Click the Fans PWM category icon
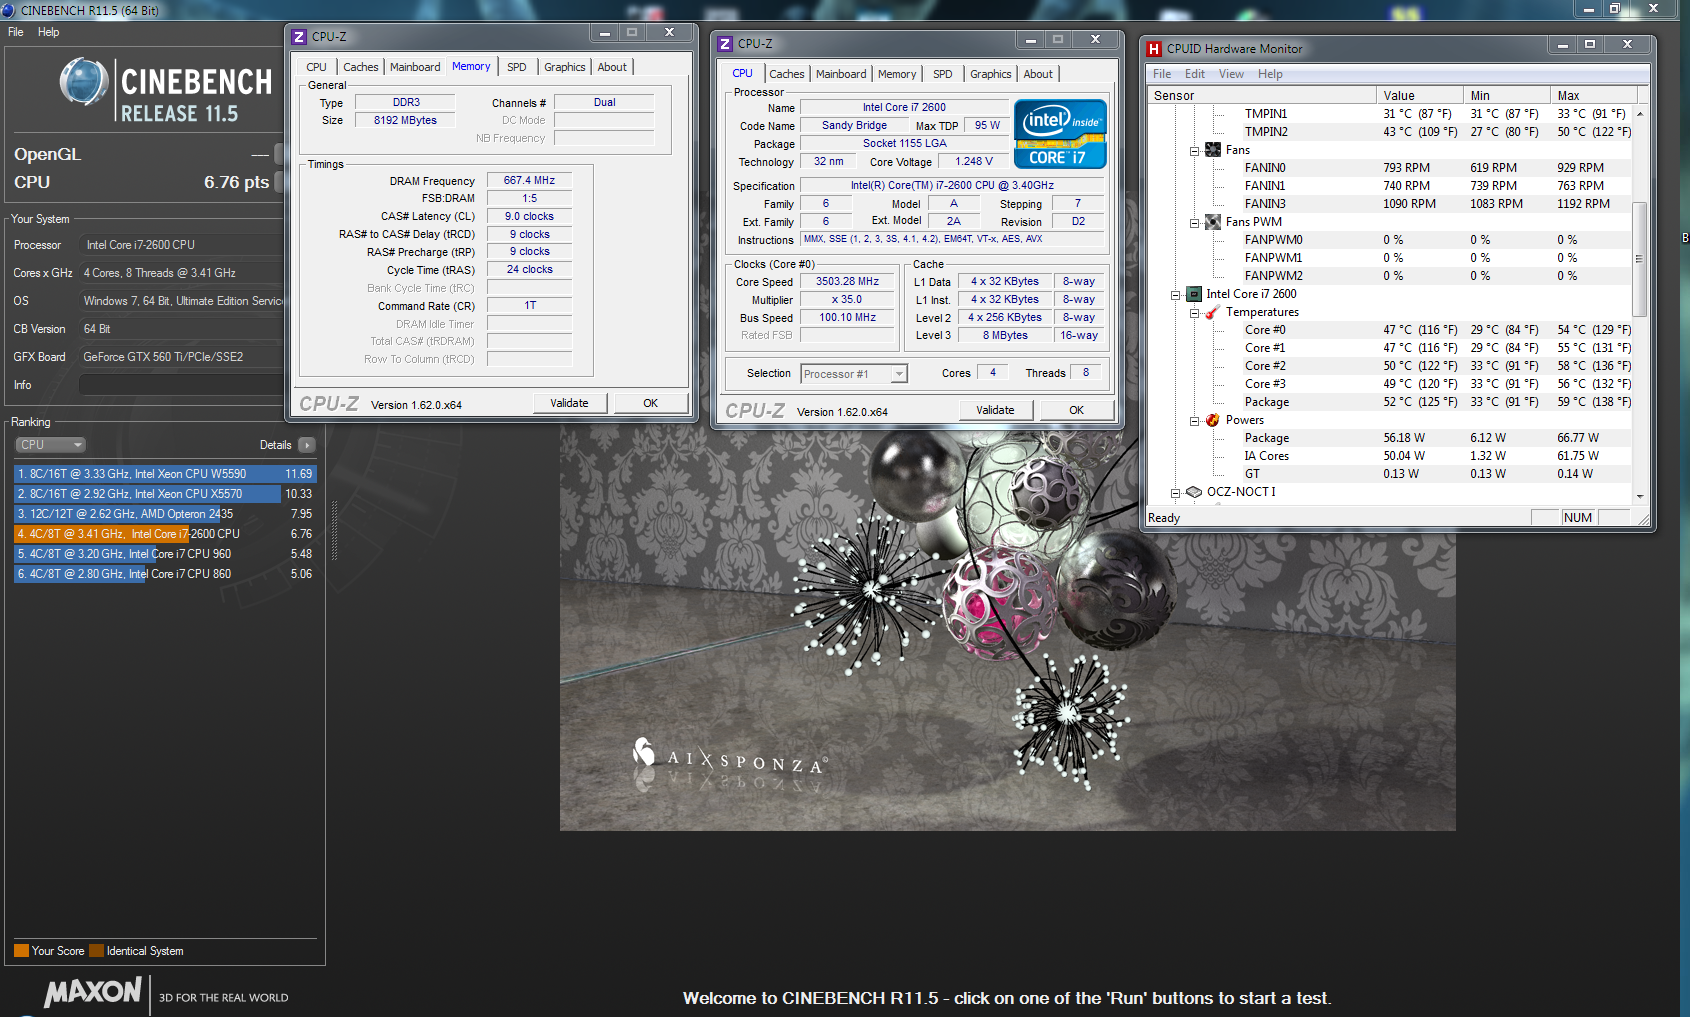The height and width of the screenshot is (1017, 1690). pos(1213,222)
